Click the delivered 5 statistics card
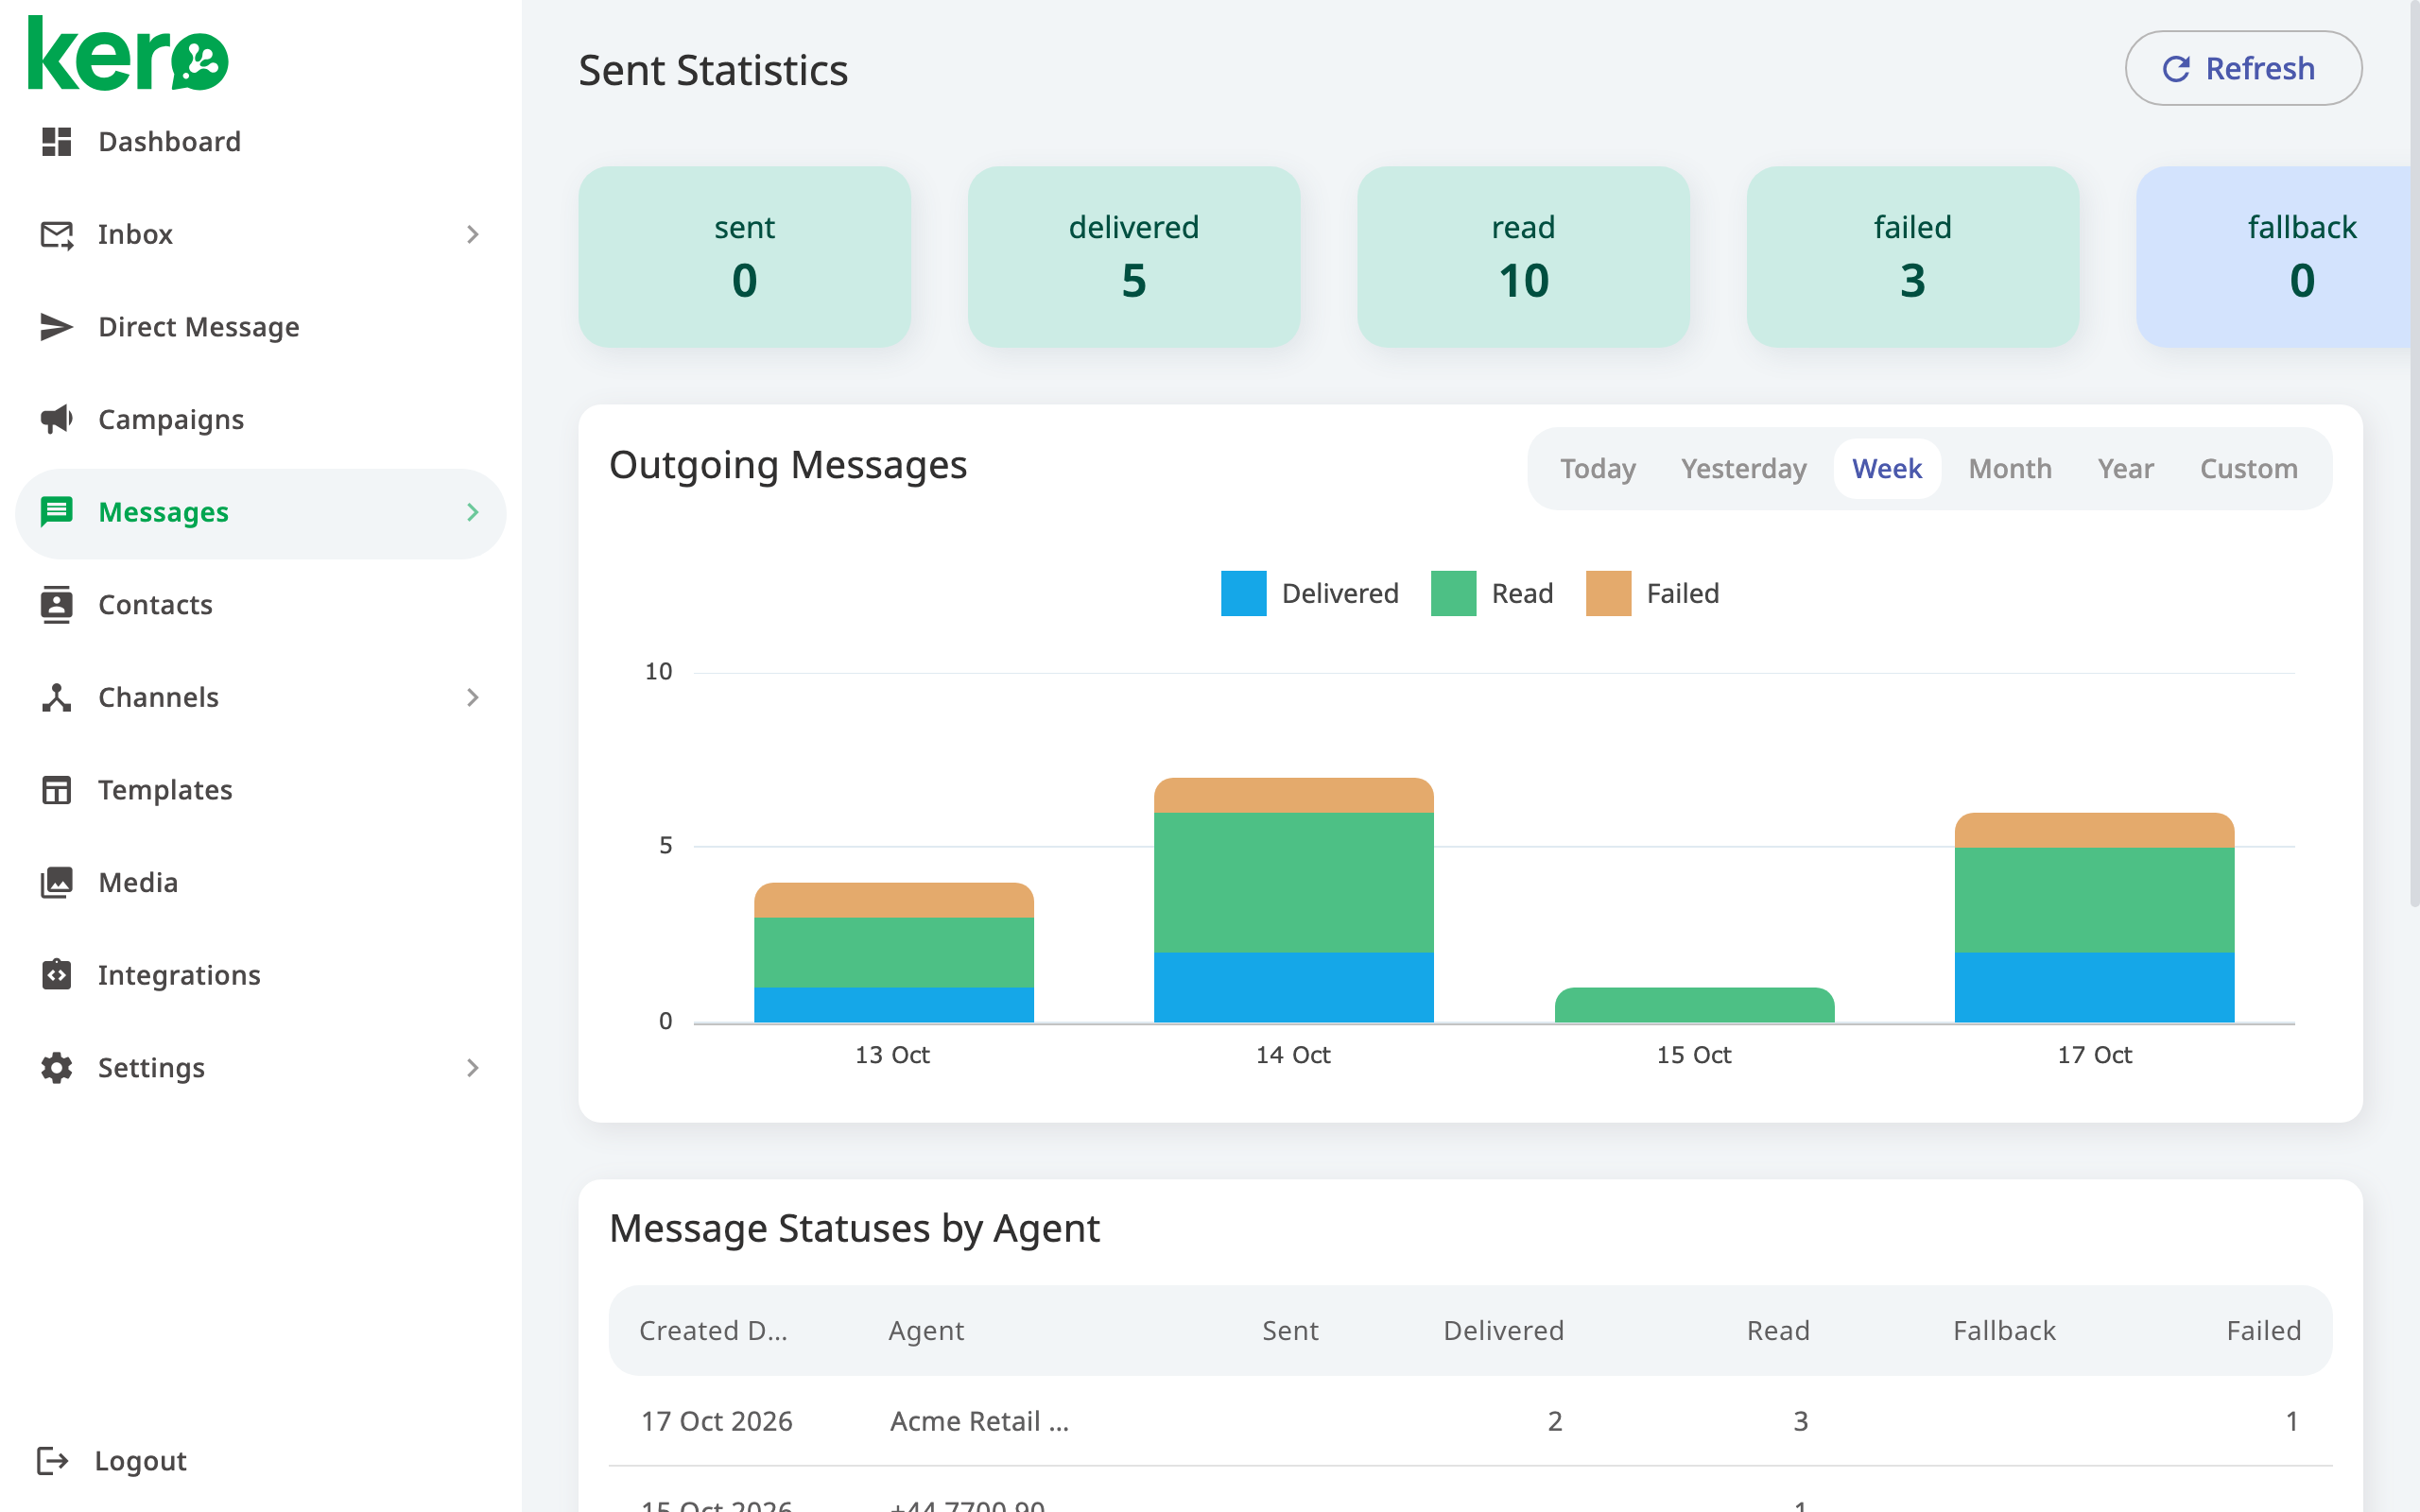The width and height of the screenshot is (2420, 1512). tap(1133, 257)
